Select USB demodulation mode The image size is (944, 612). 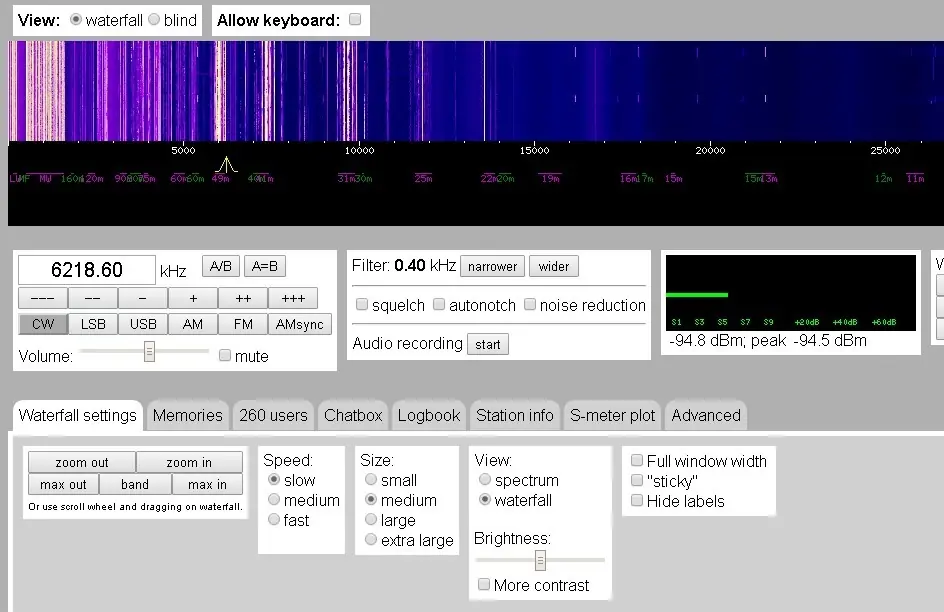[x=143, y=324]
